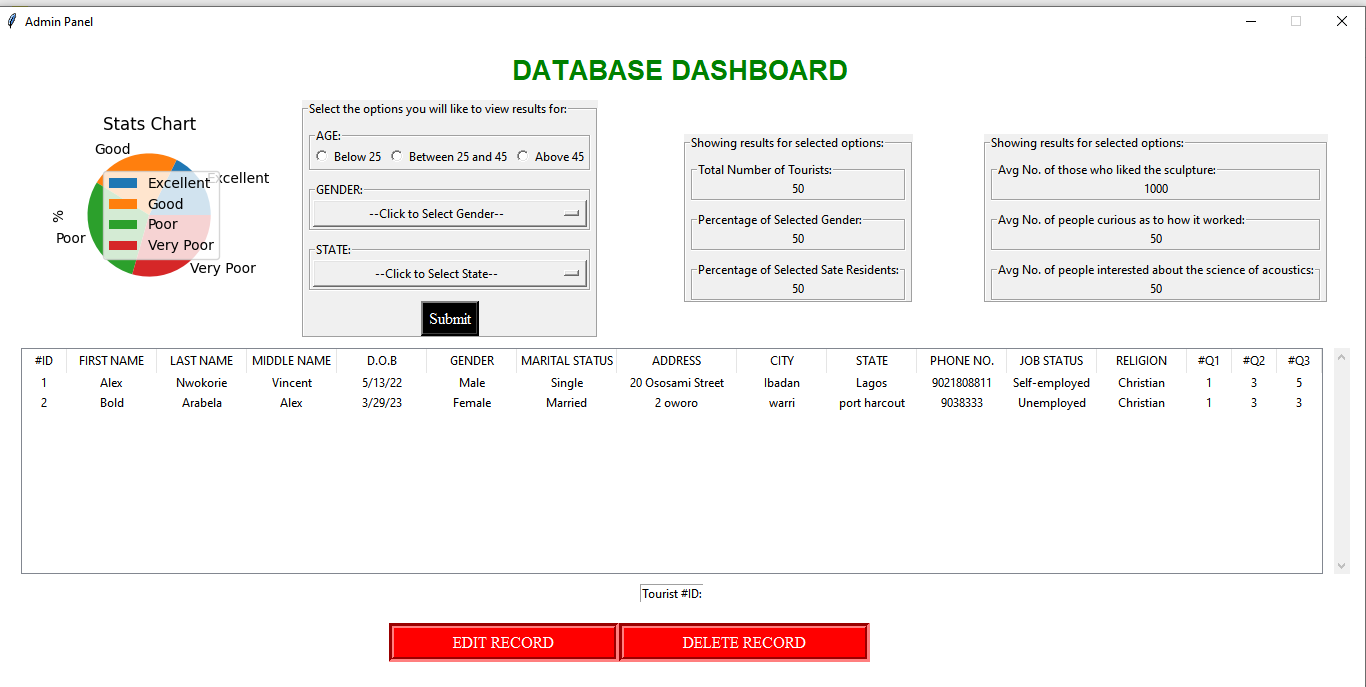
Task: Click the 3/29/23 date of birth cell
Action: [382, 403]
